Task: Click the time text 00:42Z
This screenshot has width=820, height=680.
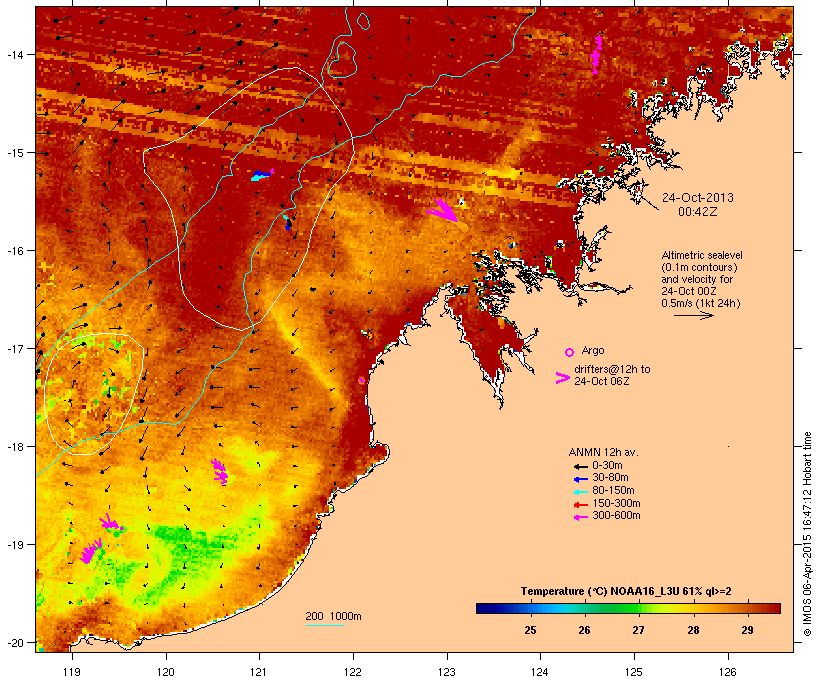Action: coord(698,212)
